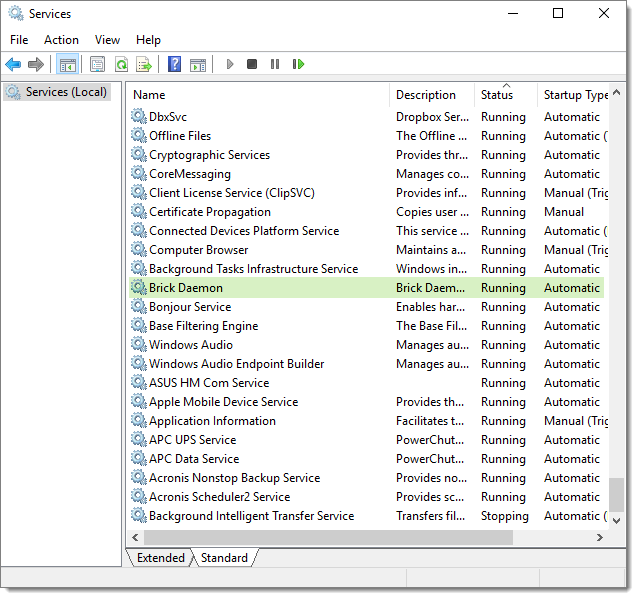Screen dimensions: 637x598
Task: Click gear icon of Computer Browser row
Action: click(139, 250)
